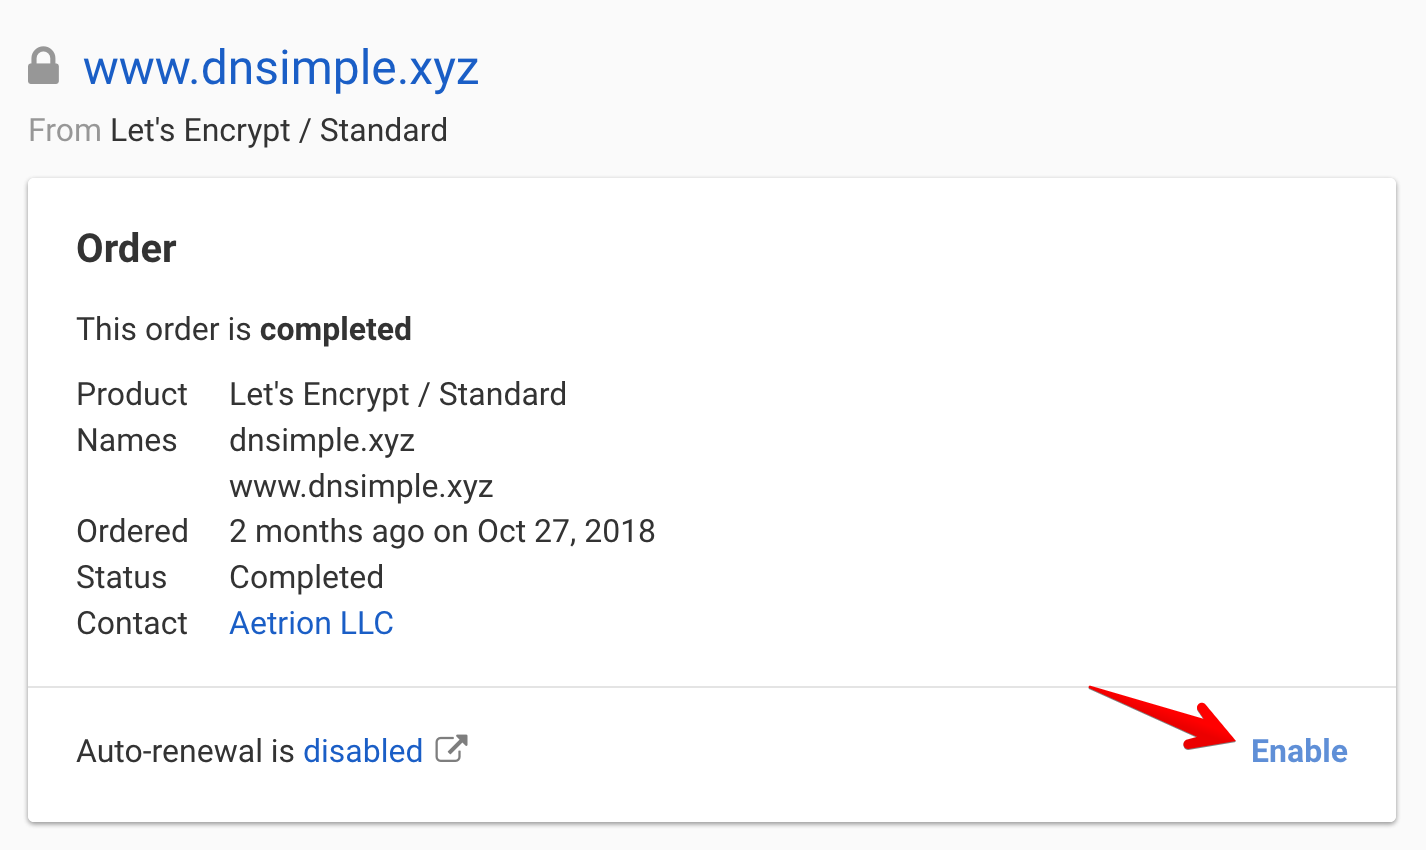This screenshot has height=850, width=1426.
Task: Click the Order heading
Action: pyautogui.click(x=126, y=247)
